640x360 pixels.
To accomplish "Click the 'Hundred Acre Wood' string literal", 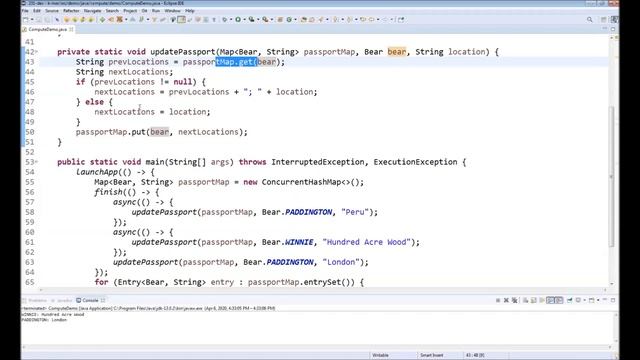I will click(367, 242).
